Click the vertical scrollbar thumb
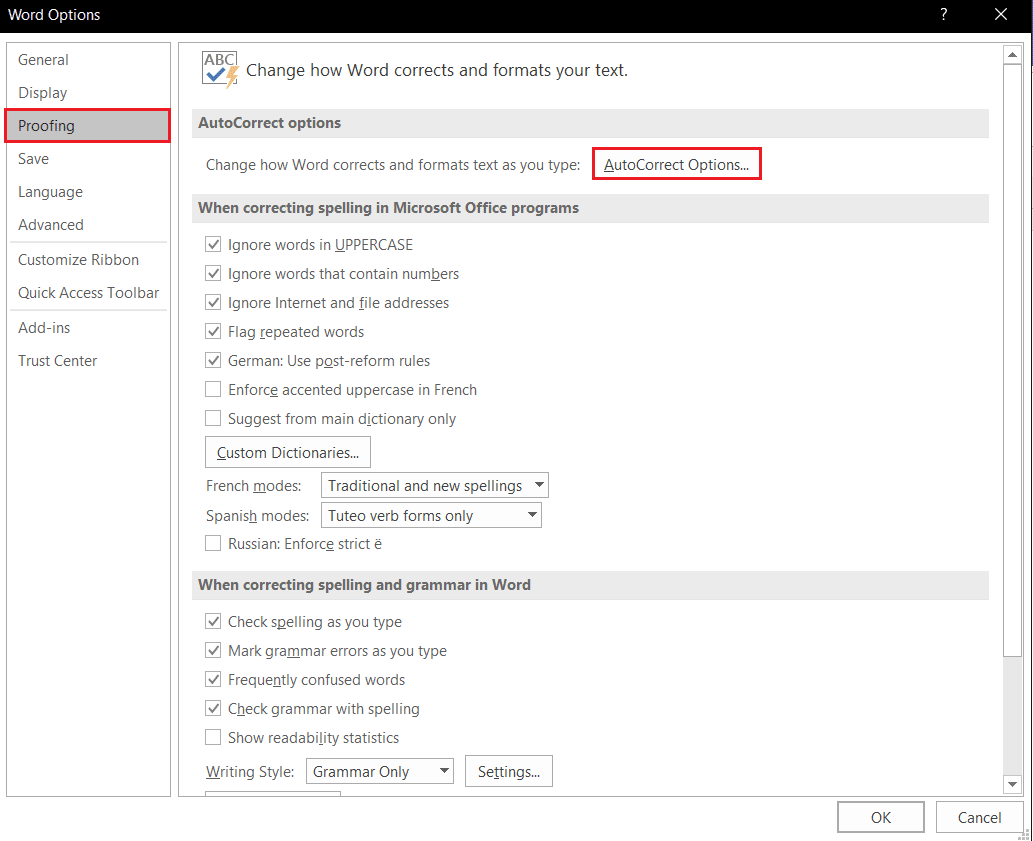Viewport: 1033px width, 841px height. (x=1012, y=360)
